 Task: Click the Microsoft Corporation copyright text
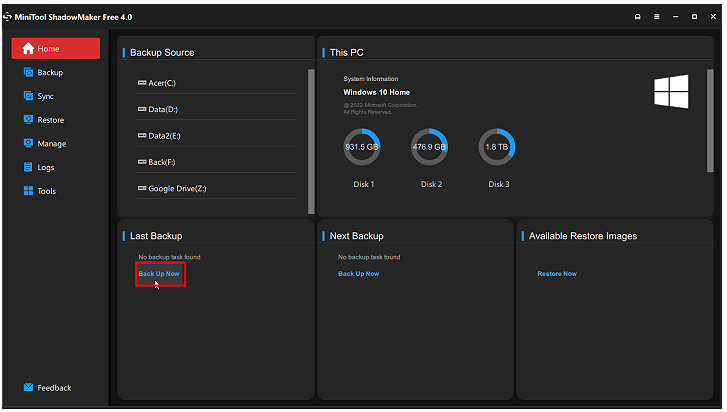pos(380,108)
